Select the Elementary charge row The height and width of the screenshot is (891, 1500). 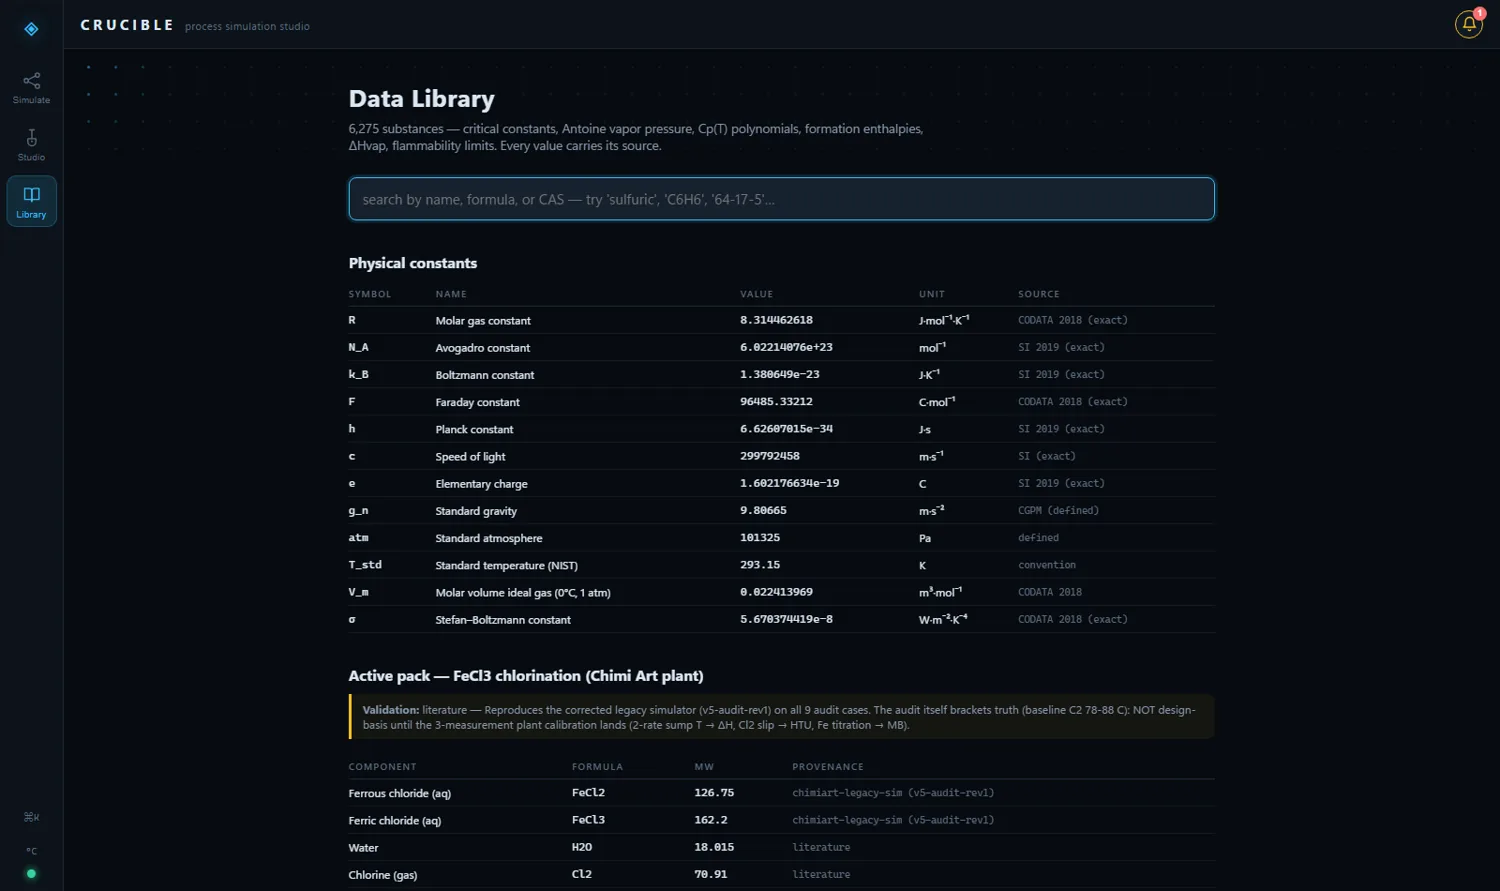click(x=781, y=483)
